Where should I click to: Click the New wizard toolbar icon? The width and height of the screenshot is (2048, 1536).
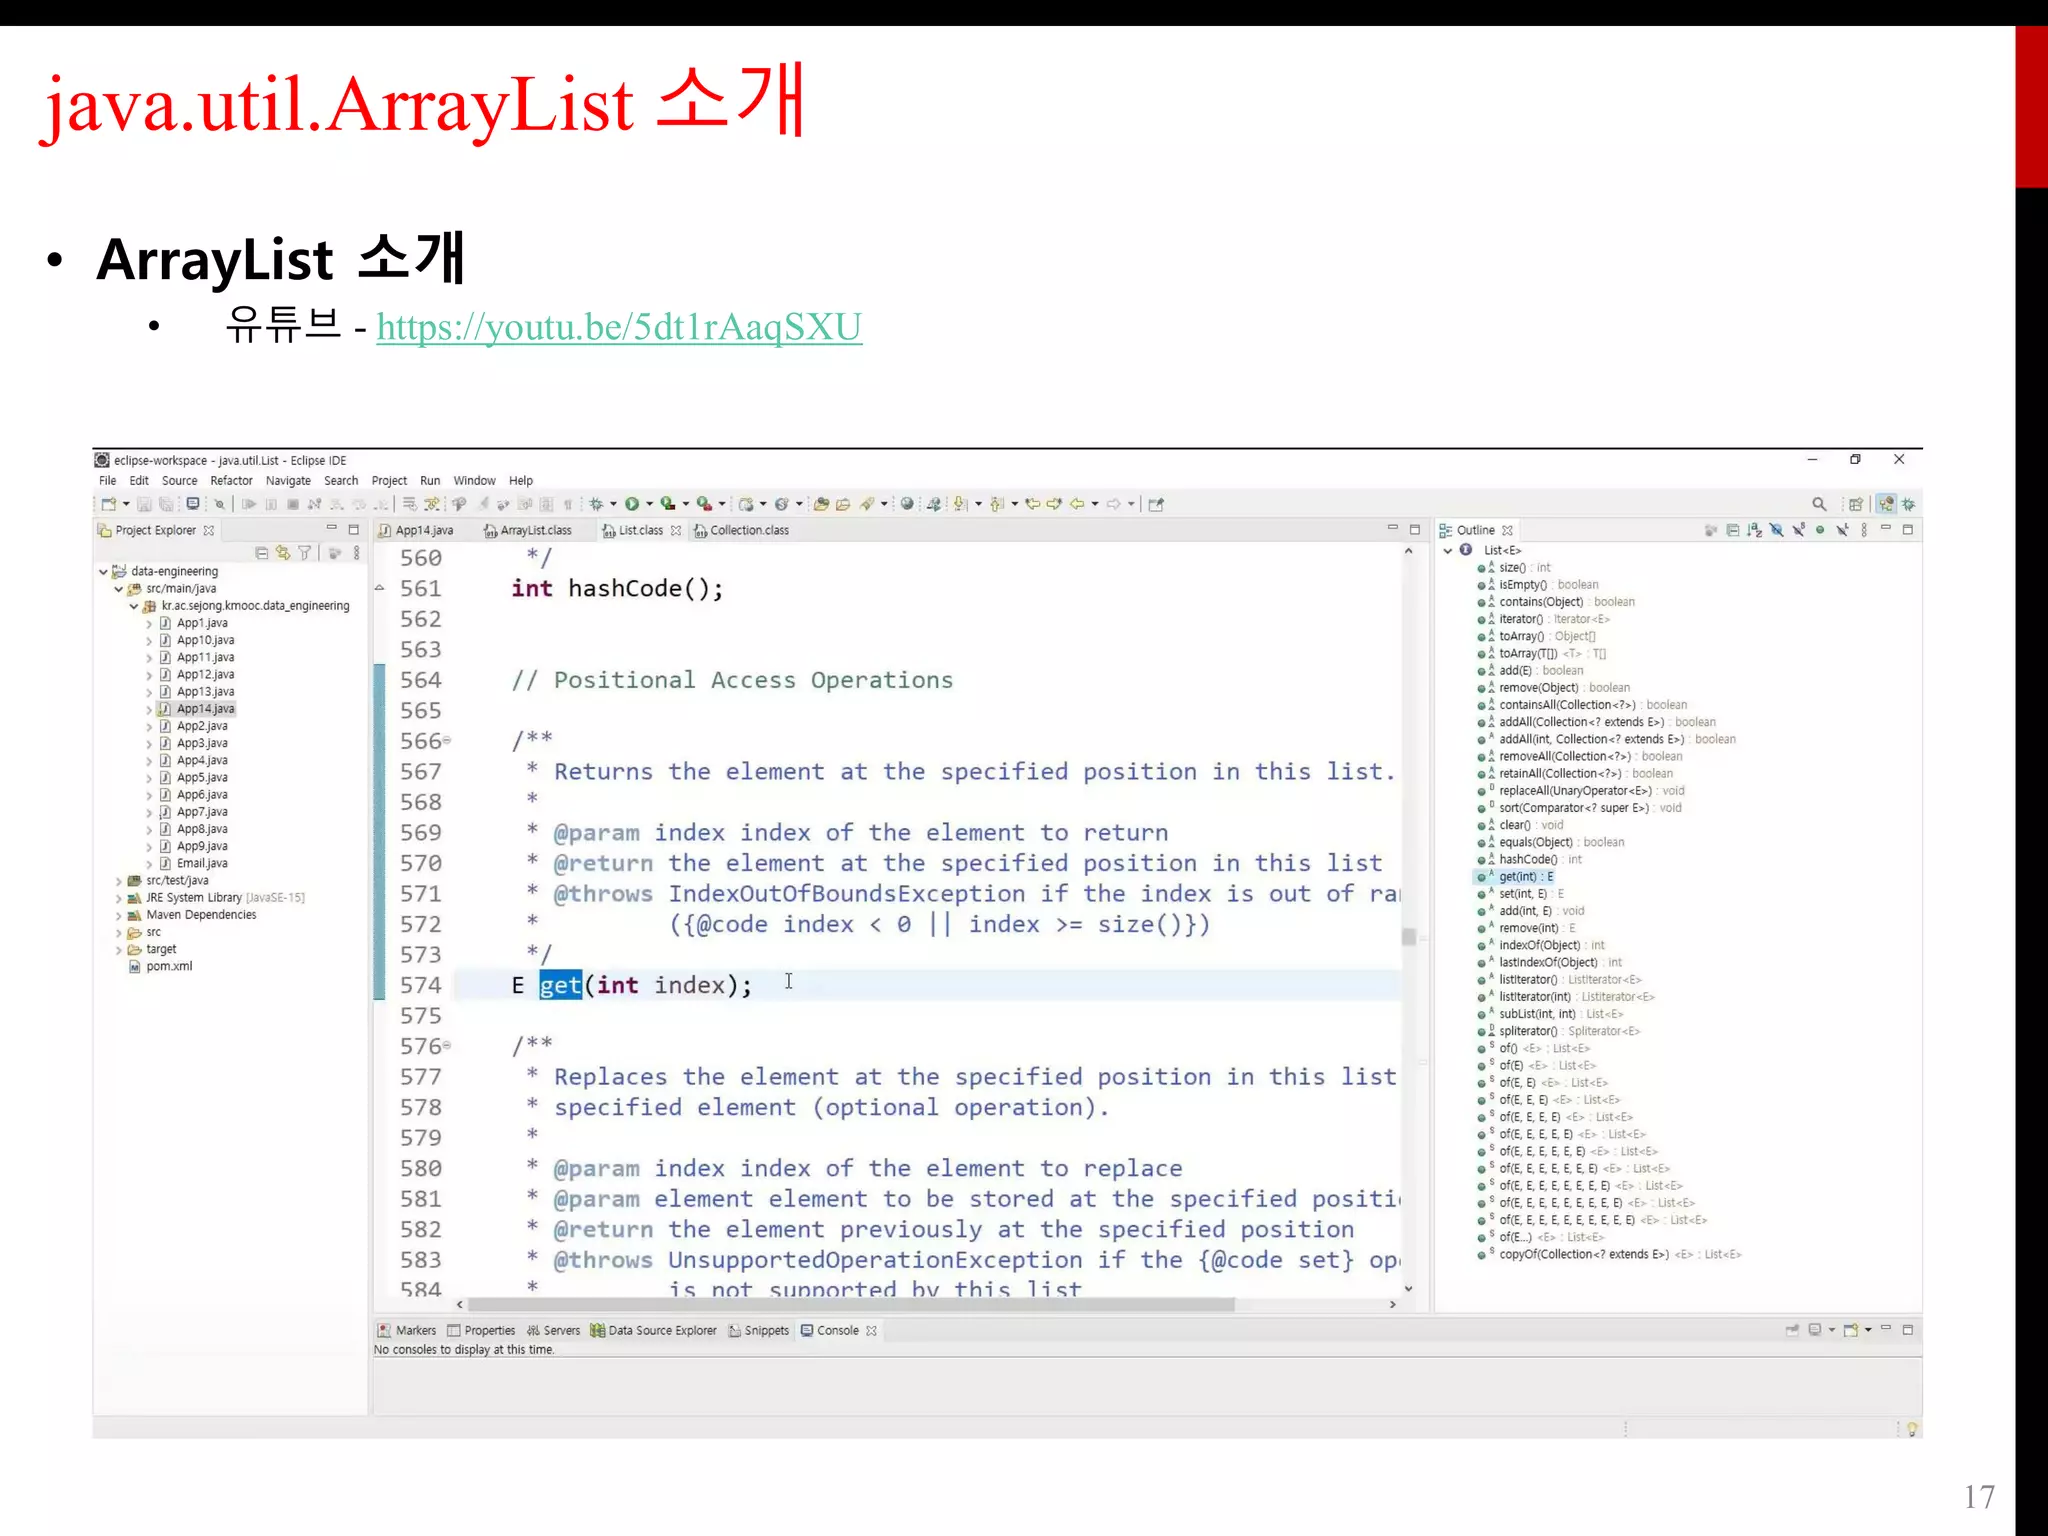tap(109, 504)
